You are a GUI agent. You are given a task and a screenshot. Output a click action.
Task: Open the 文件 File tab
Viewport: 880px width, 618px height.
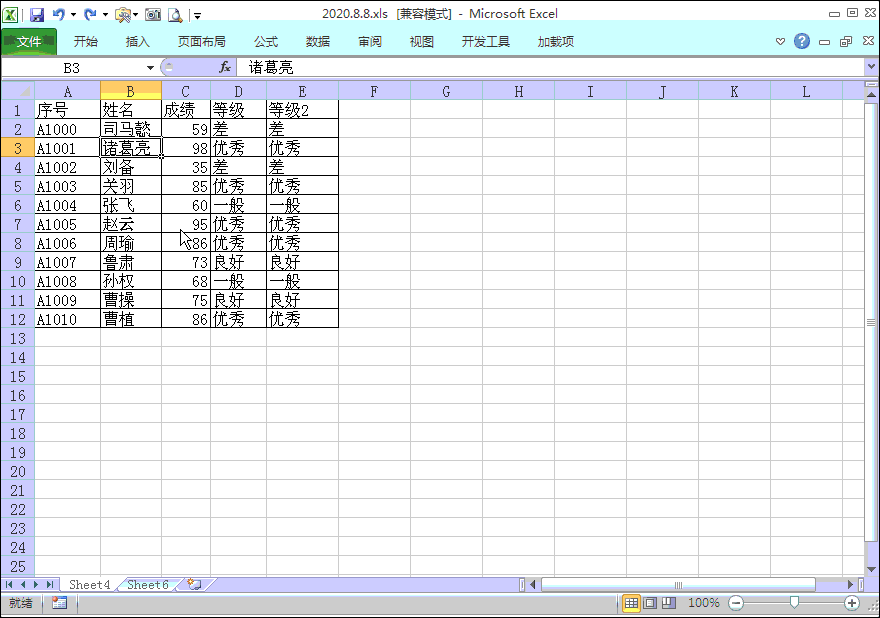click(29, 42)
